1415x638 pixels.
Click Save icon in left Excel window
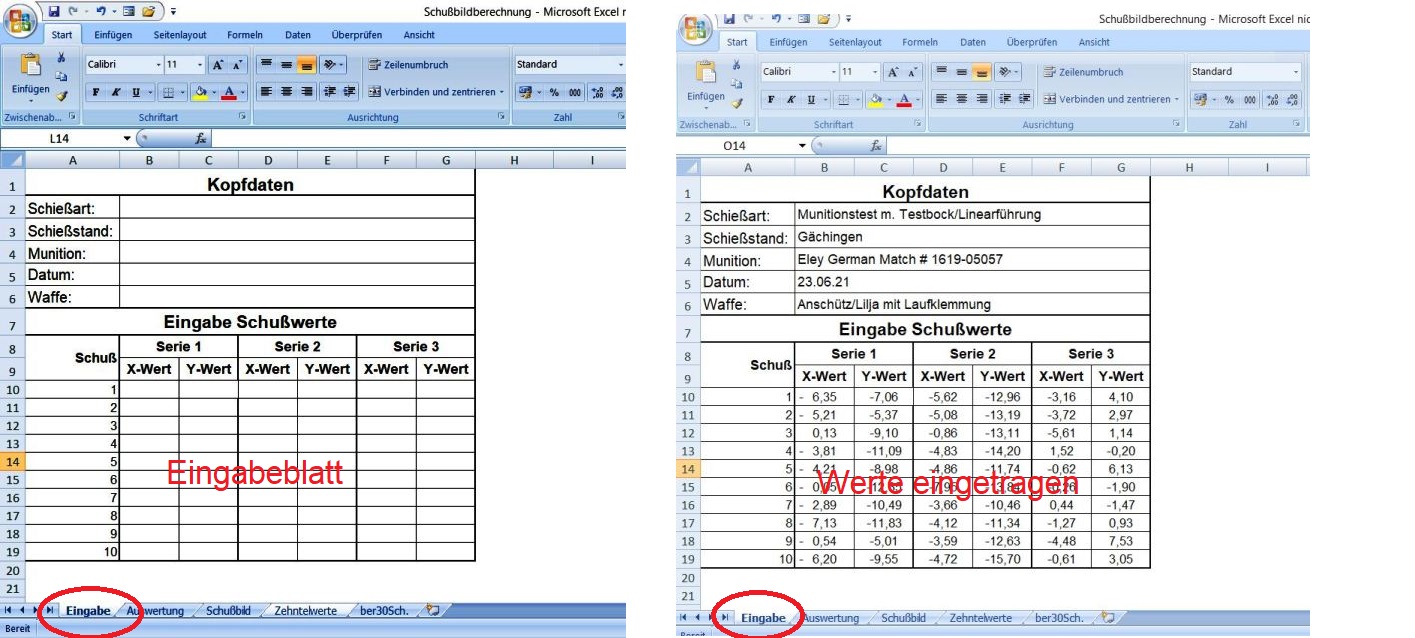(53, 11)
